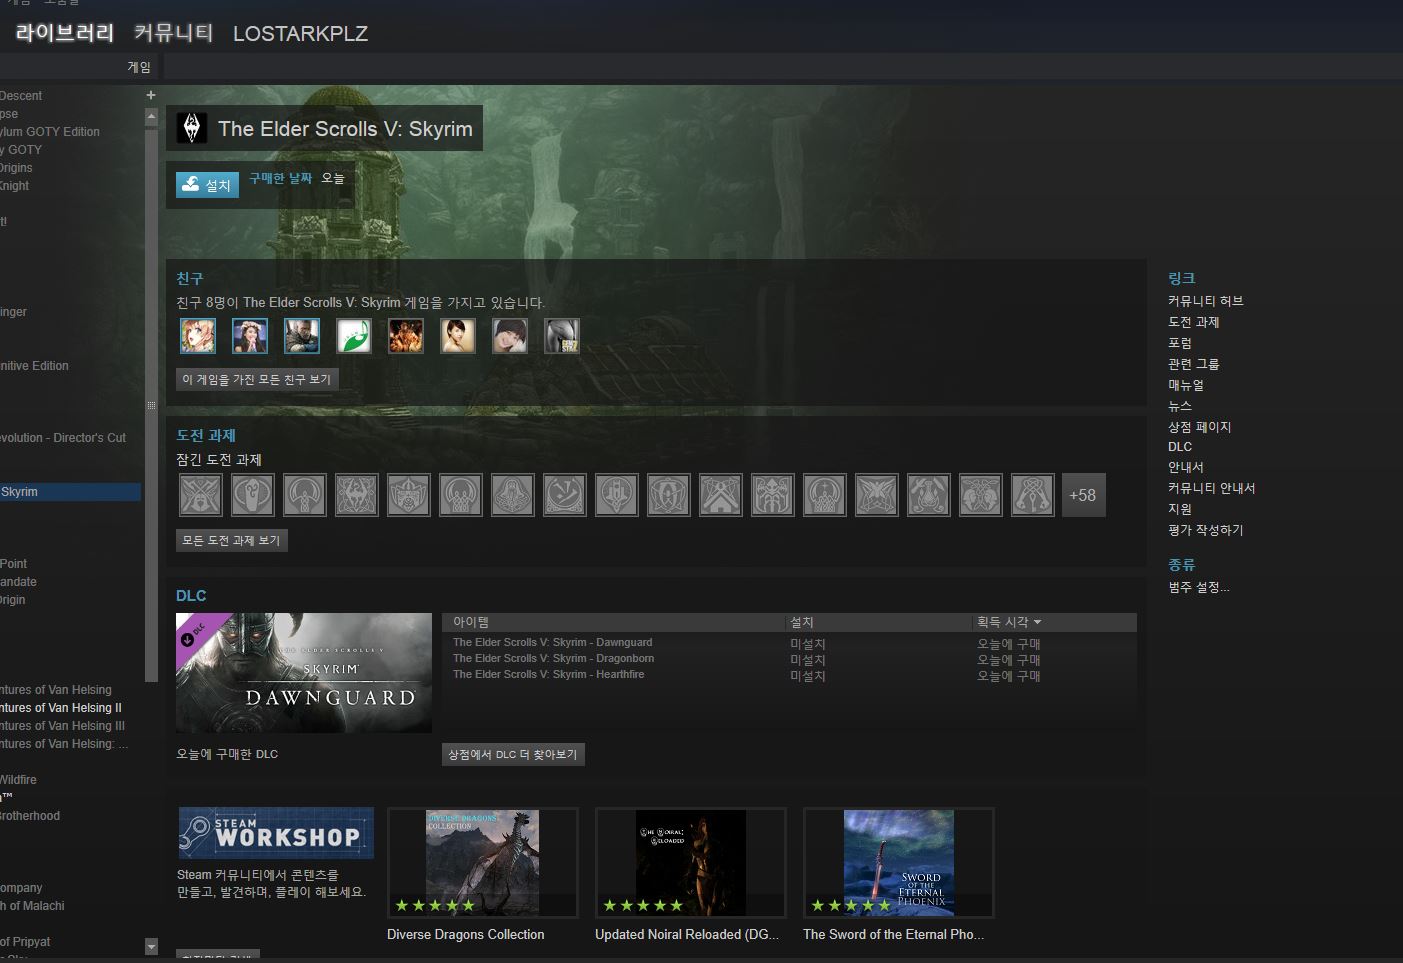
Task: Click 이 게임을 가진 모든 친구 보기 button
Action: 257,379
